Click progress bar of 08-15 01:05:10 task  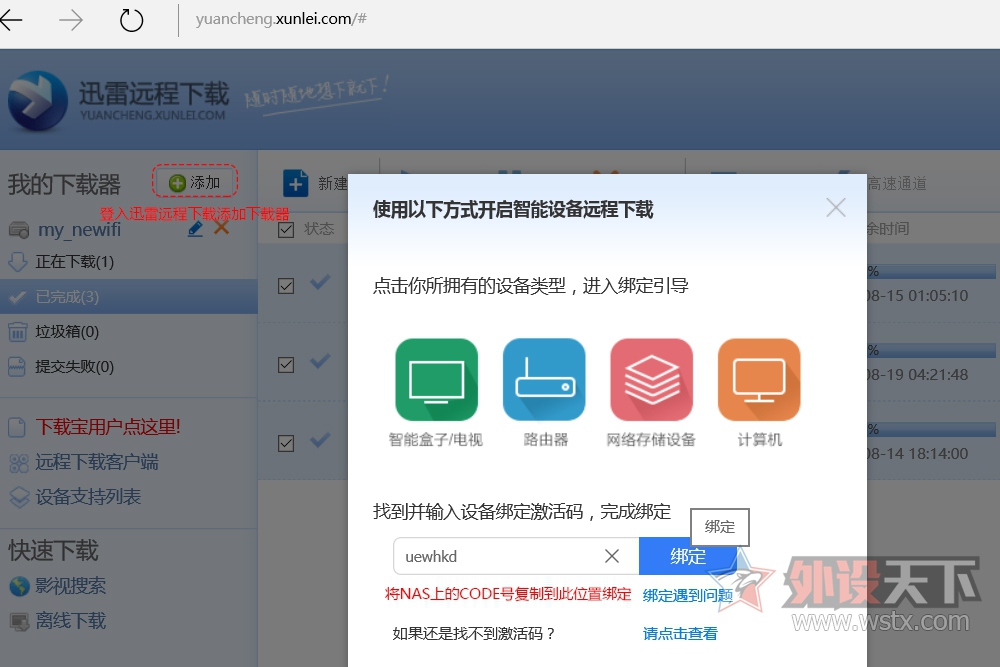(930, 272)
